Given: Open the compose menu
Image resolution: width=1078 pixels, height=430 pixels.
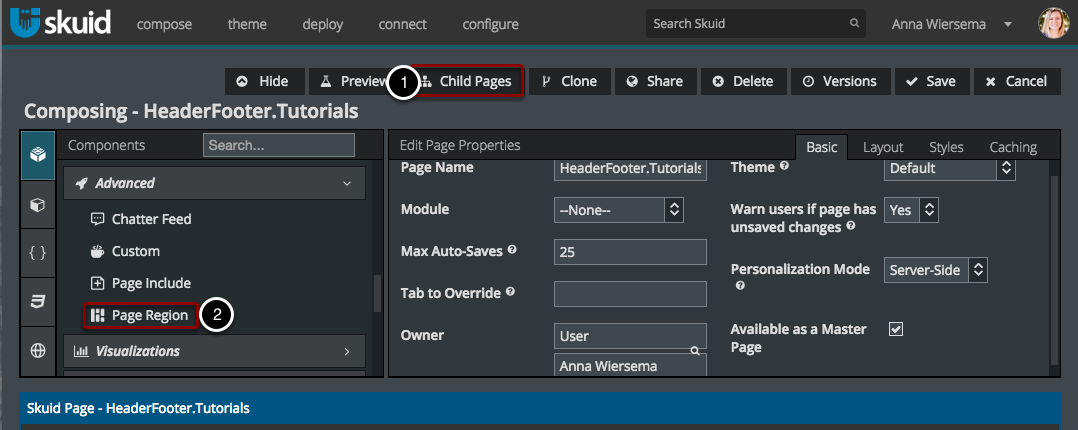Looking at the screenshot, I should (164, 24).
